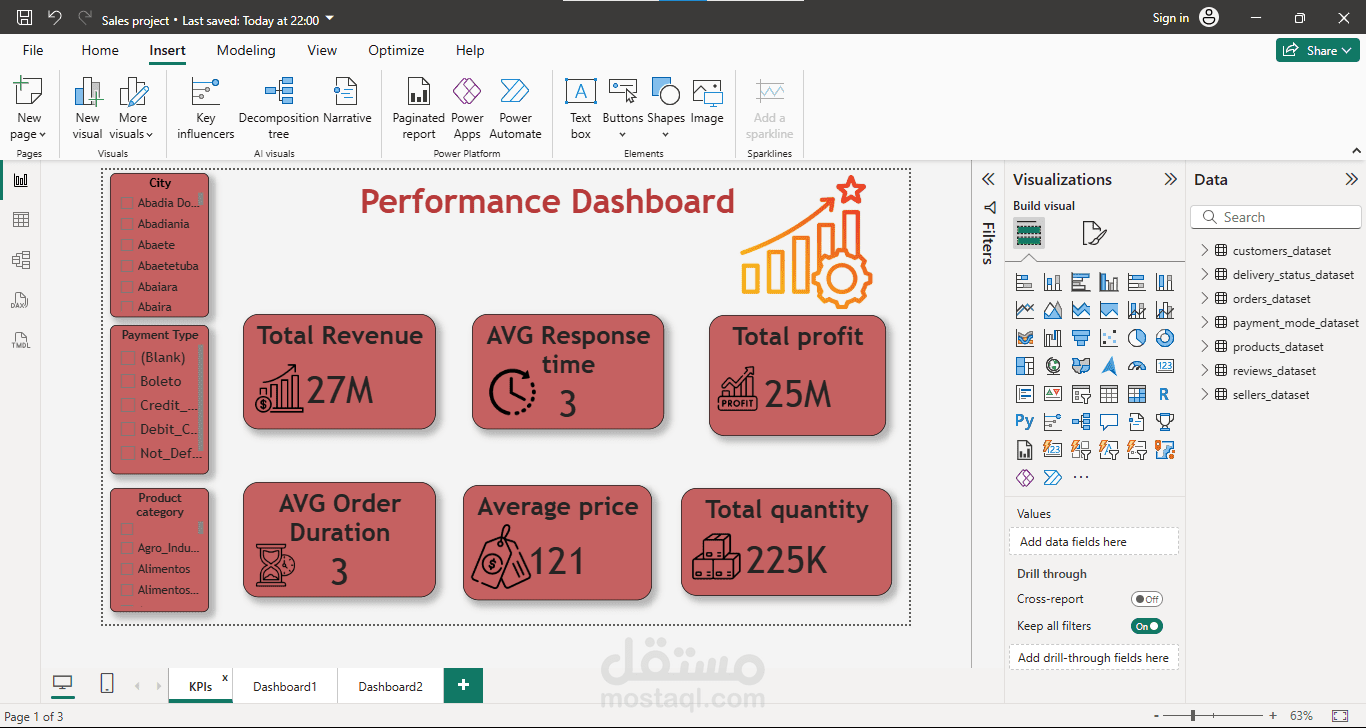
Task: Select the Donut chart visualization
Action: 1164,338
